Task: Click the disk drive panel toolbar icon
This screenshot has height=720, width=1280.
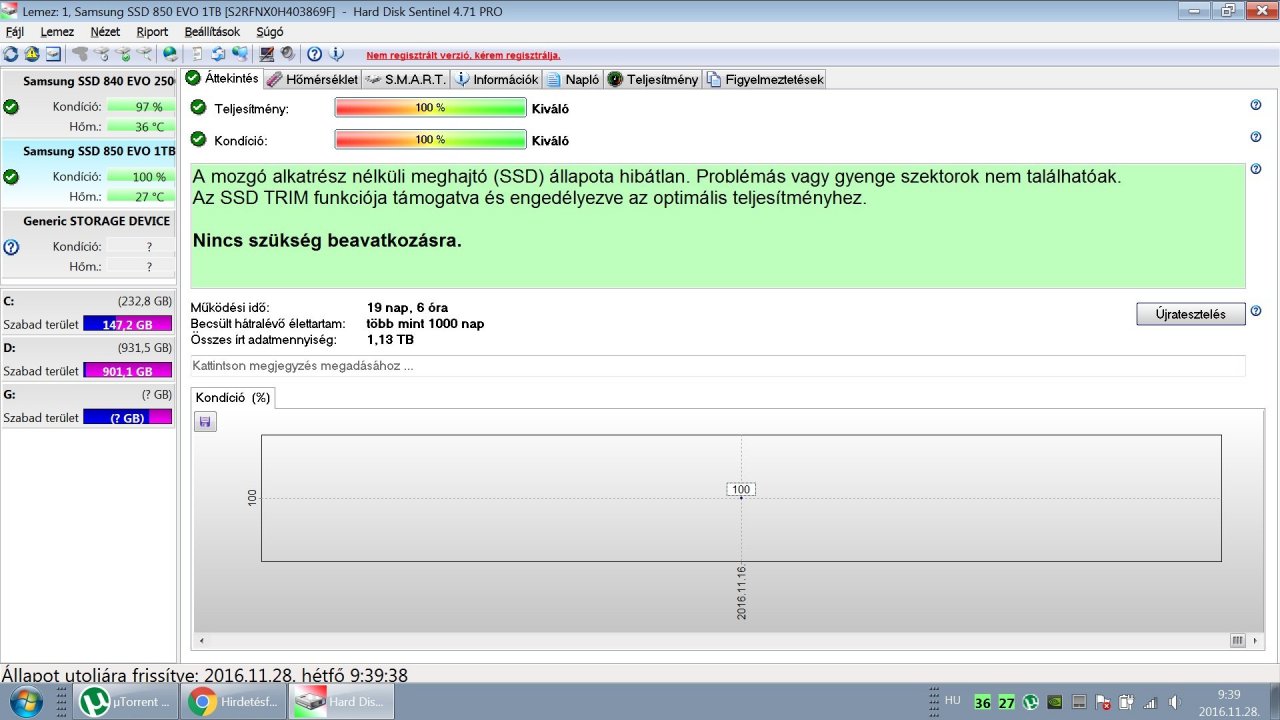Action: (x=53, y=54)
